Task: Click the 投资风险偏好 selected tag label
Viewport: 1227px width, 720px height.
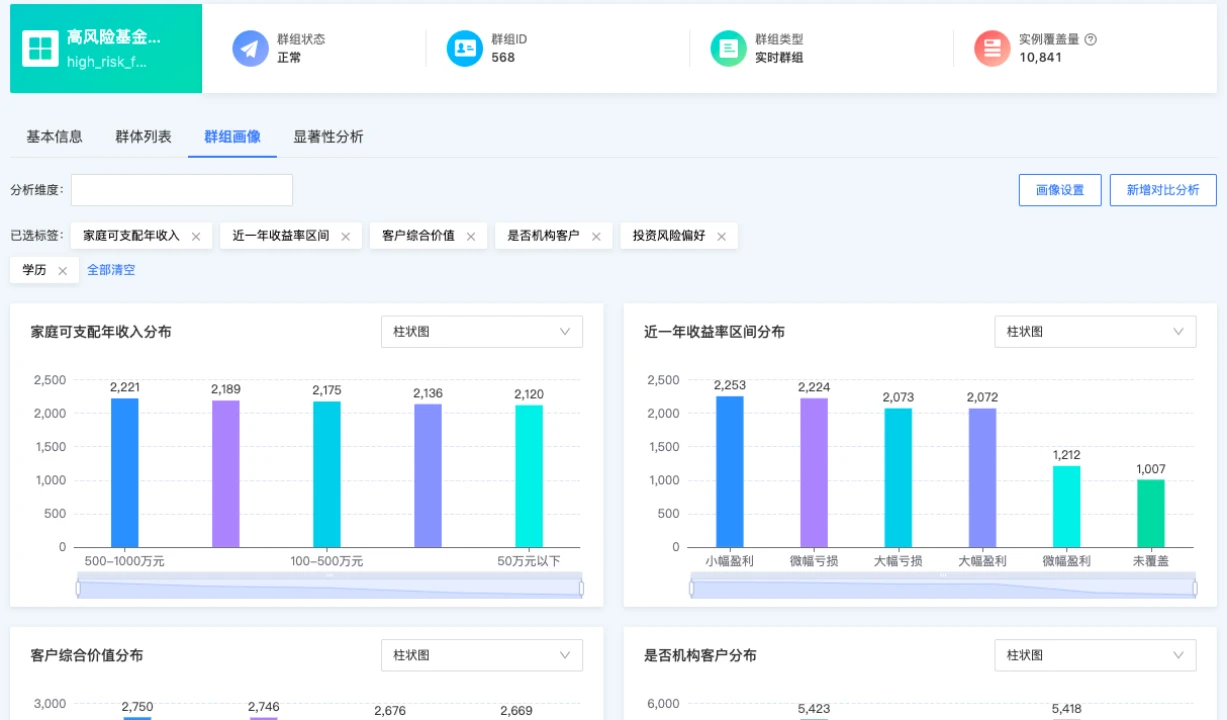Action: tap(668, 236)
